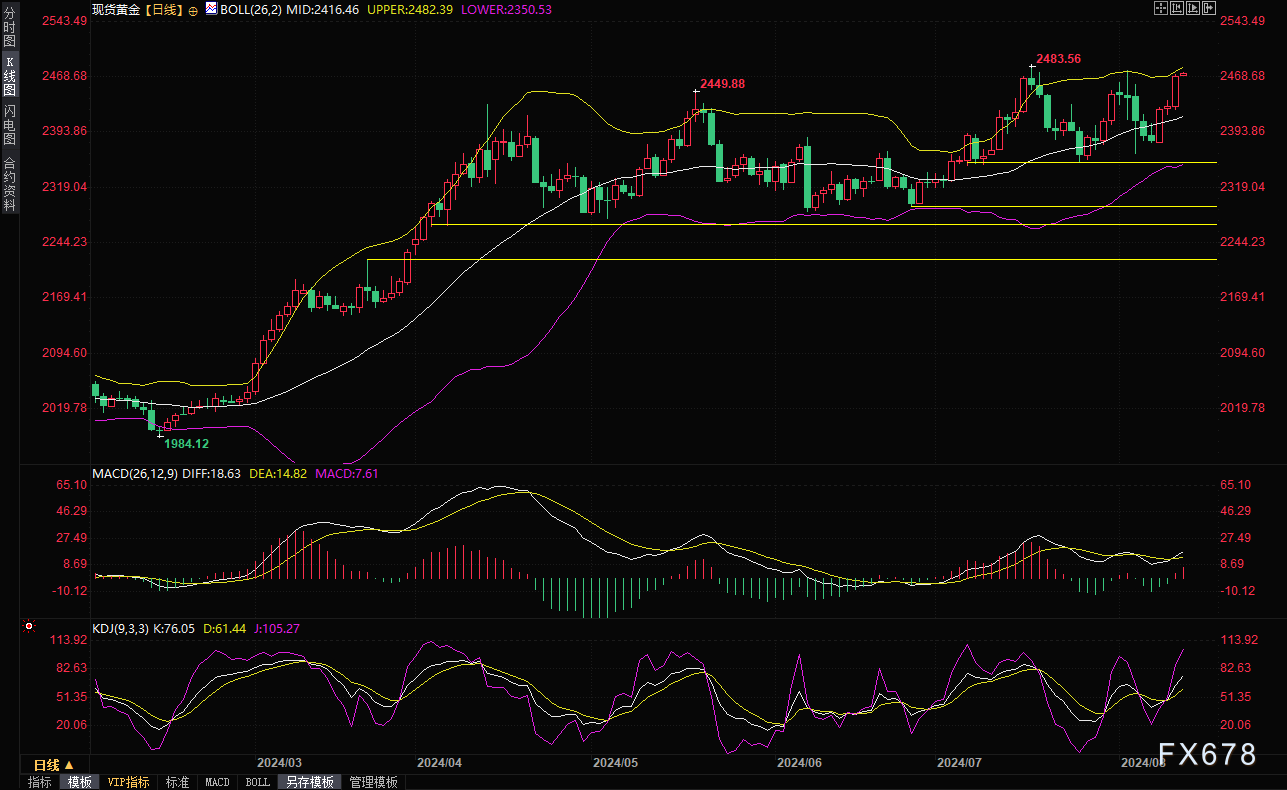Click the UPPER:2482.39 value
Image resolution: width=1287 pixels, height=790 pixels.
(x=412, y=9)
